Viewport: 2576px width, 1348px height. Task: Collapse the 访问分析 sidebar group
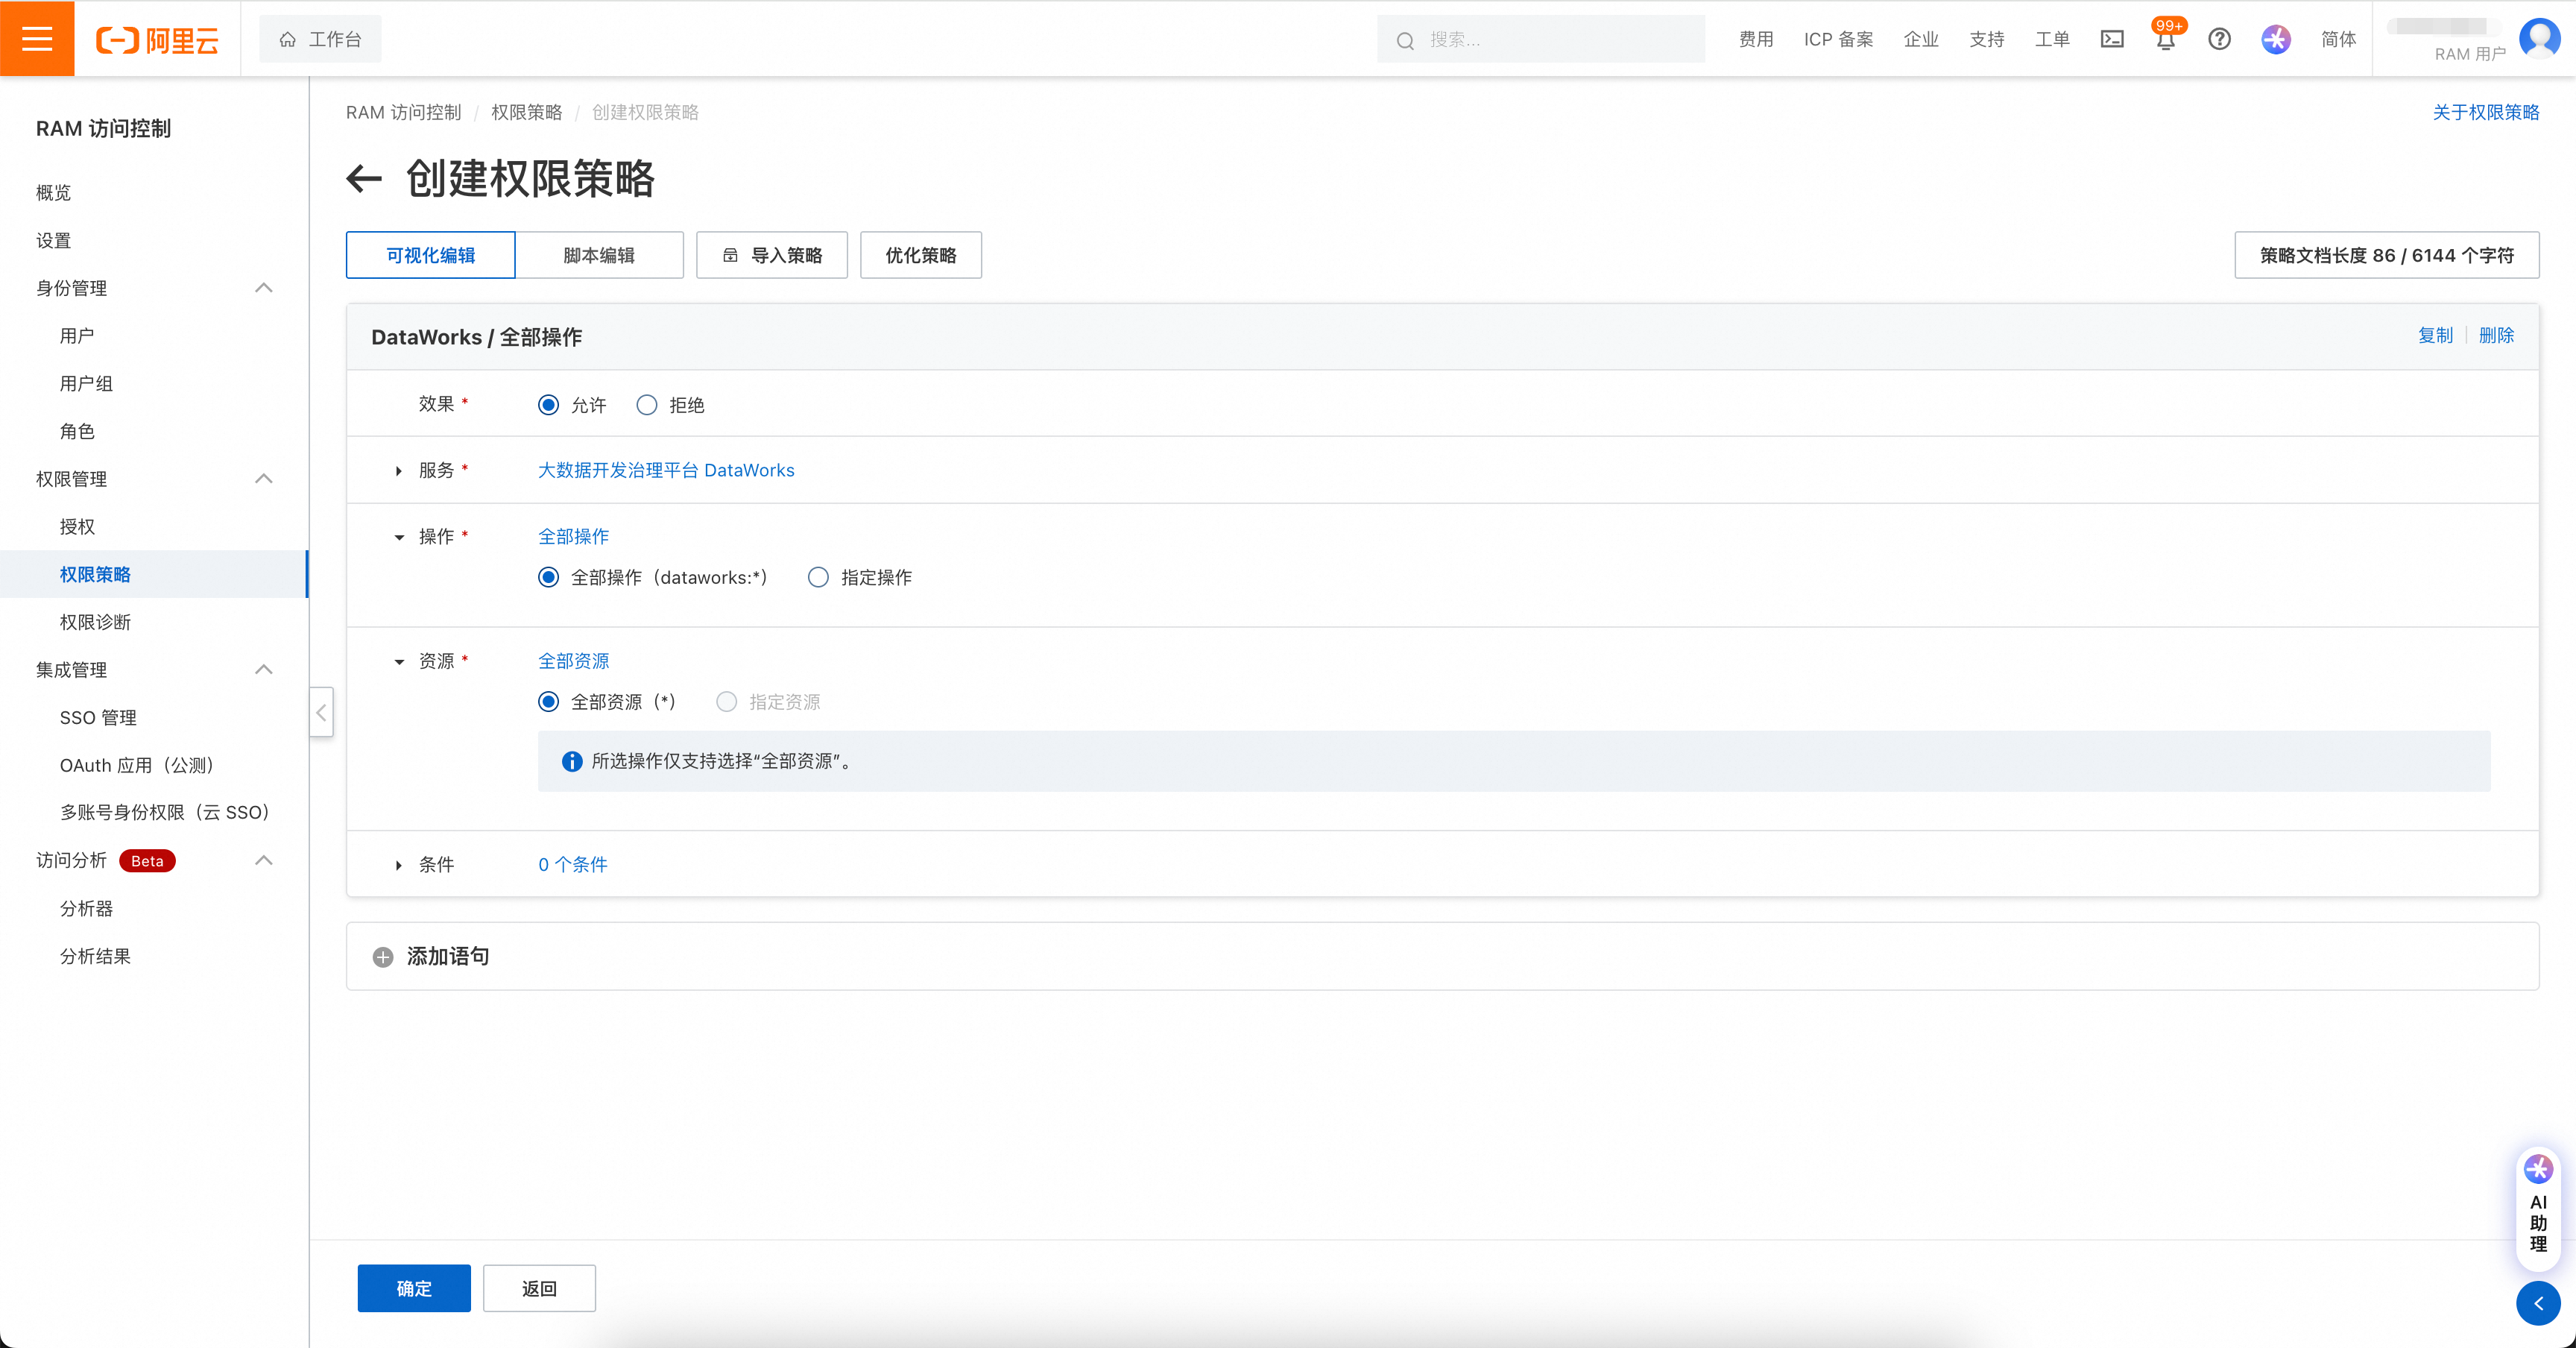click(264, 860)
